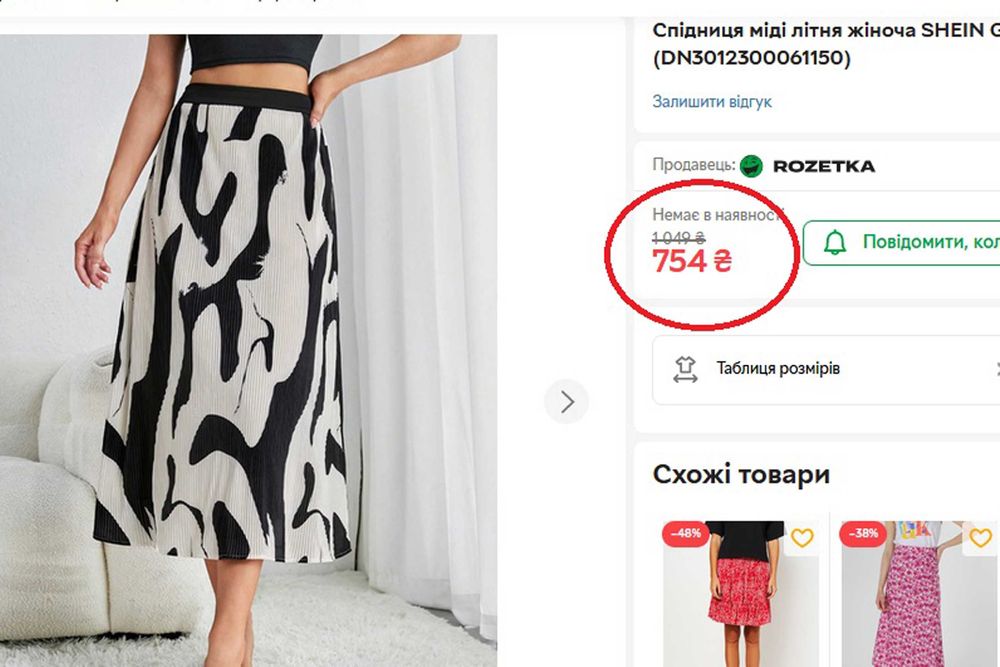Image resolution: width=1000 pixels, height=667 pixels.
Task: Add the red skirt to wishlist
Action: point(802,538)
